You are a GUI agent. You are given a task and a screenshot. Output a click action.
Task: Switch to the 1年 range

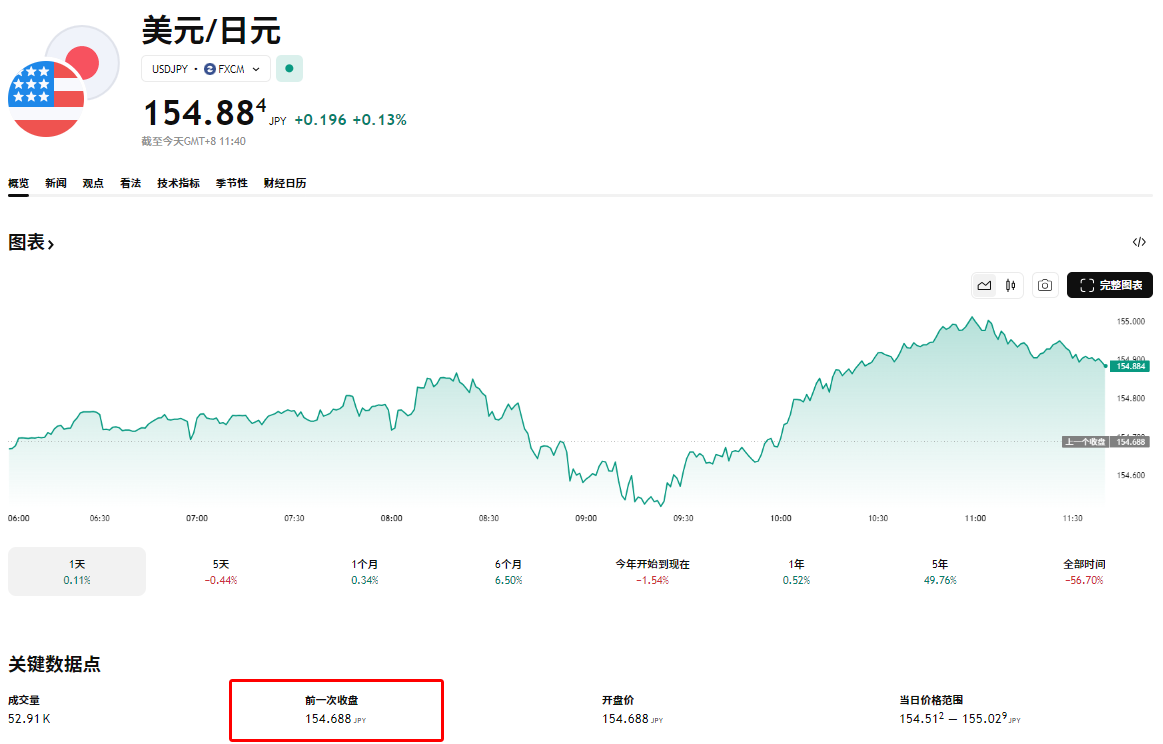click(x=796, y=570)
